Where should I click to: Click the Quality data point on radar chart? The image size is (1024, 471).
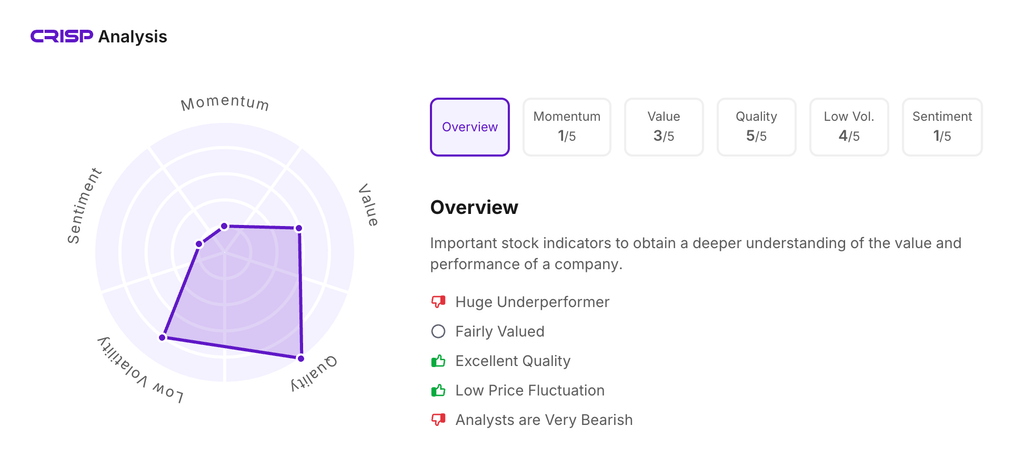(301, 358)
